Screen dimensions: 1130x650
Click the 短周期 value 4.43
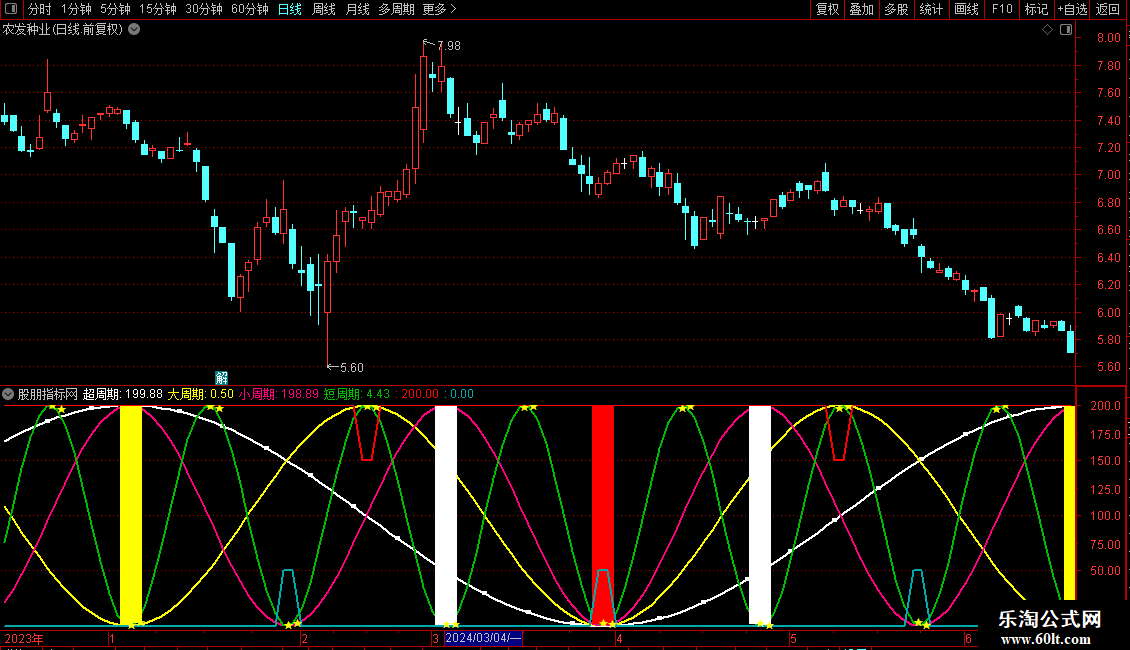378,394
